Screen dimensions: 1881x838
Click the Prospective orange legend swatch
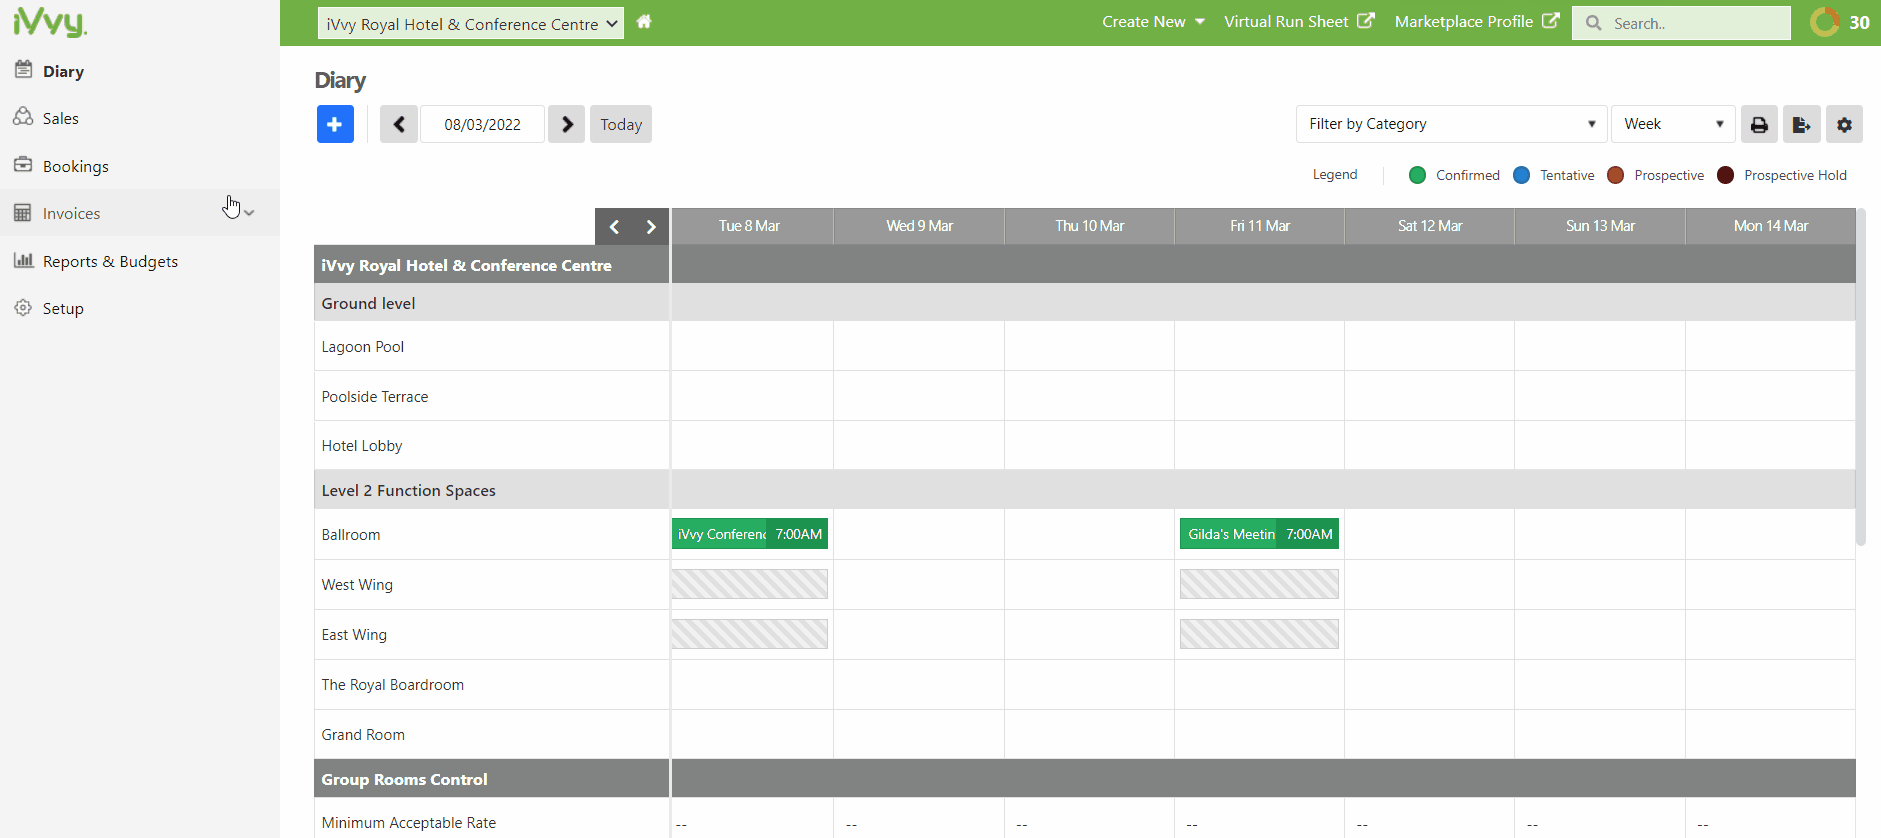coord(1615,175)
